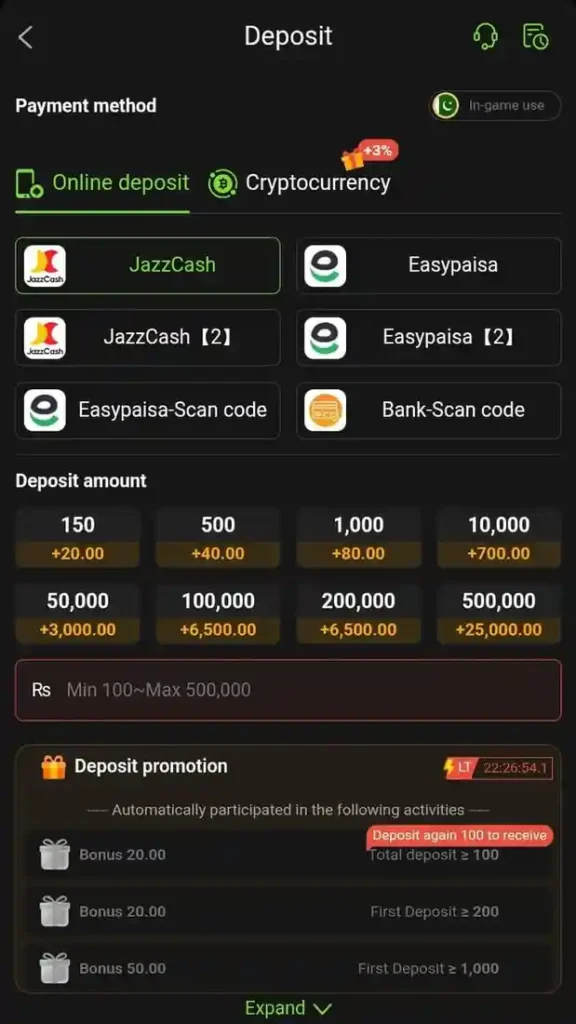Select JazzCash payment method
This screenshot has height=1024, width=576.
click(x=148, y=265)
